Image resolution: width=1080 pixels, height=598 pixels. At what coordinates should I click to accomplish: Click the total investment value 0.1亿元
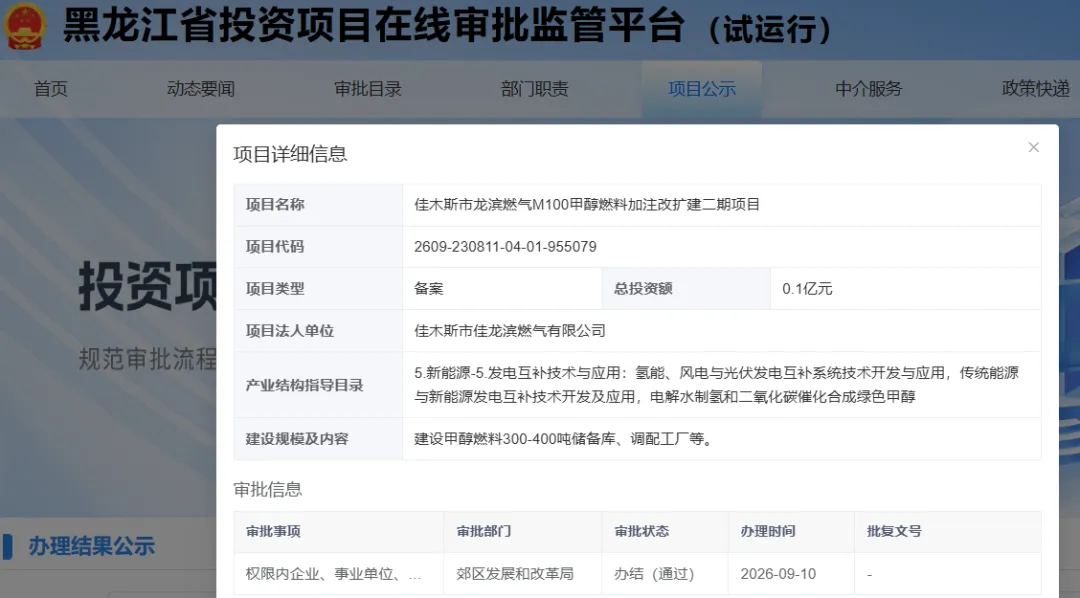(x=807, y=289)
